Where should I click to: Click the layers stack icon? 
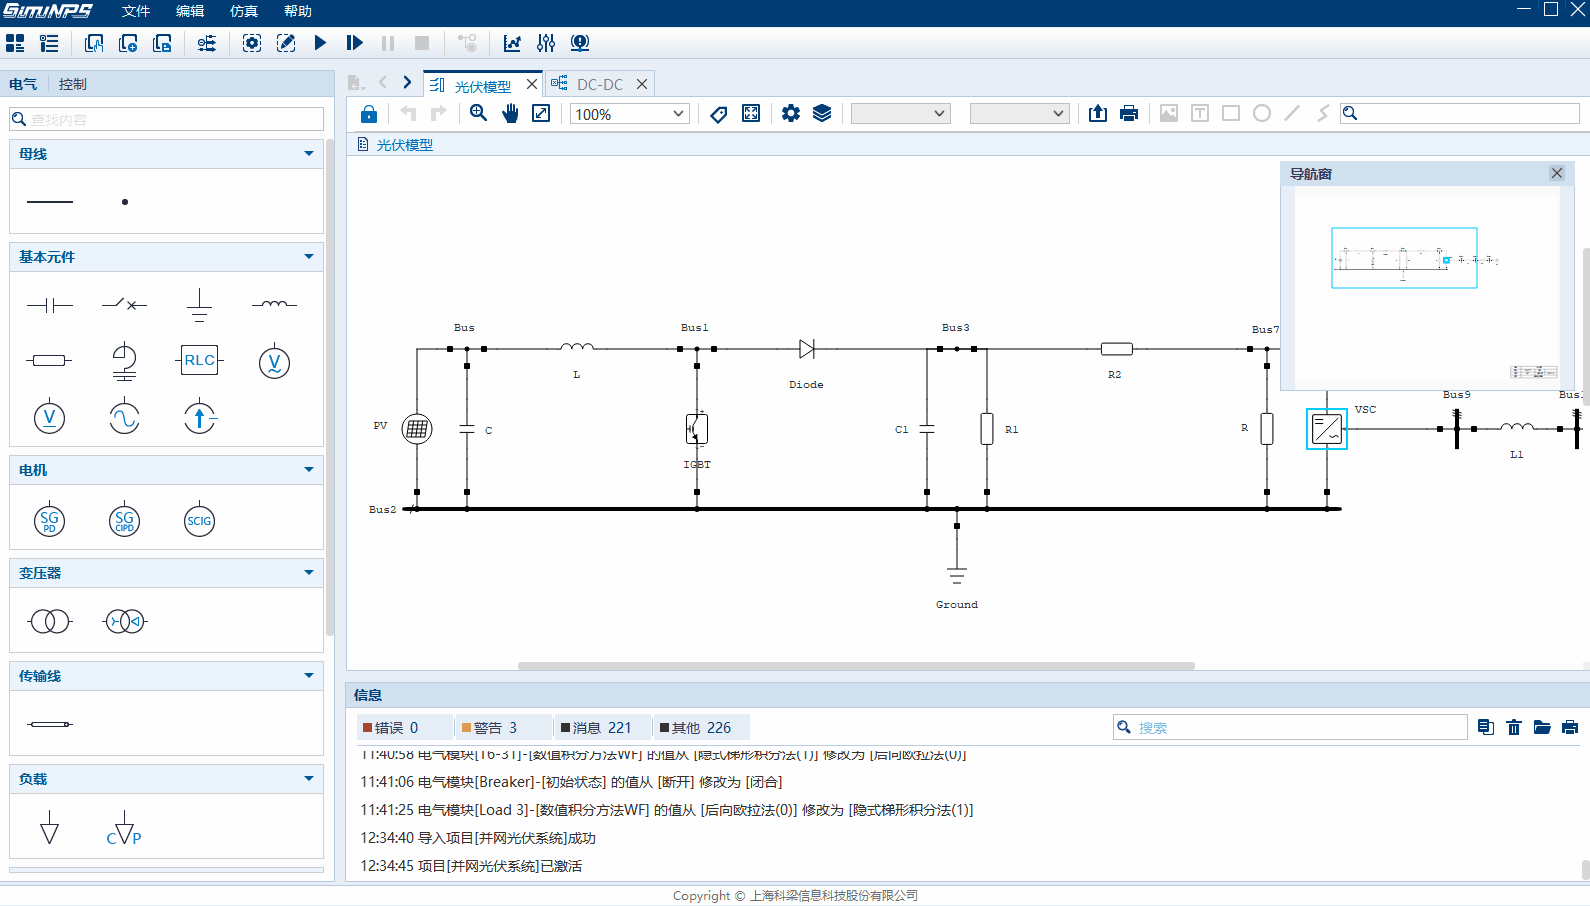(x=822, y=114)
